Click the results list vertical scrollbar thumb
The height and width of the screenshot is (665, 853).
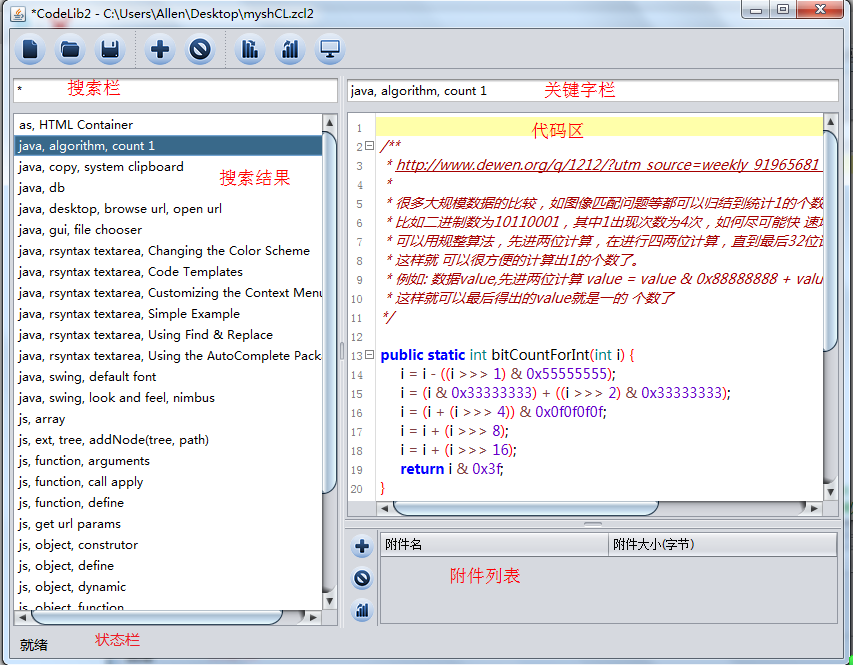pyautogui.click(x=330, y=313)
